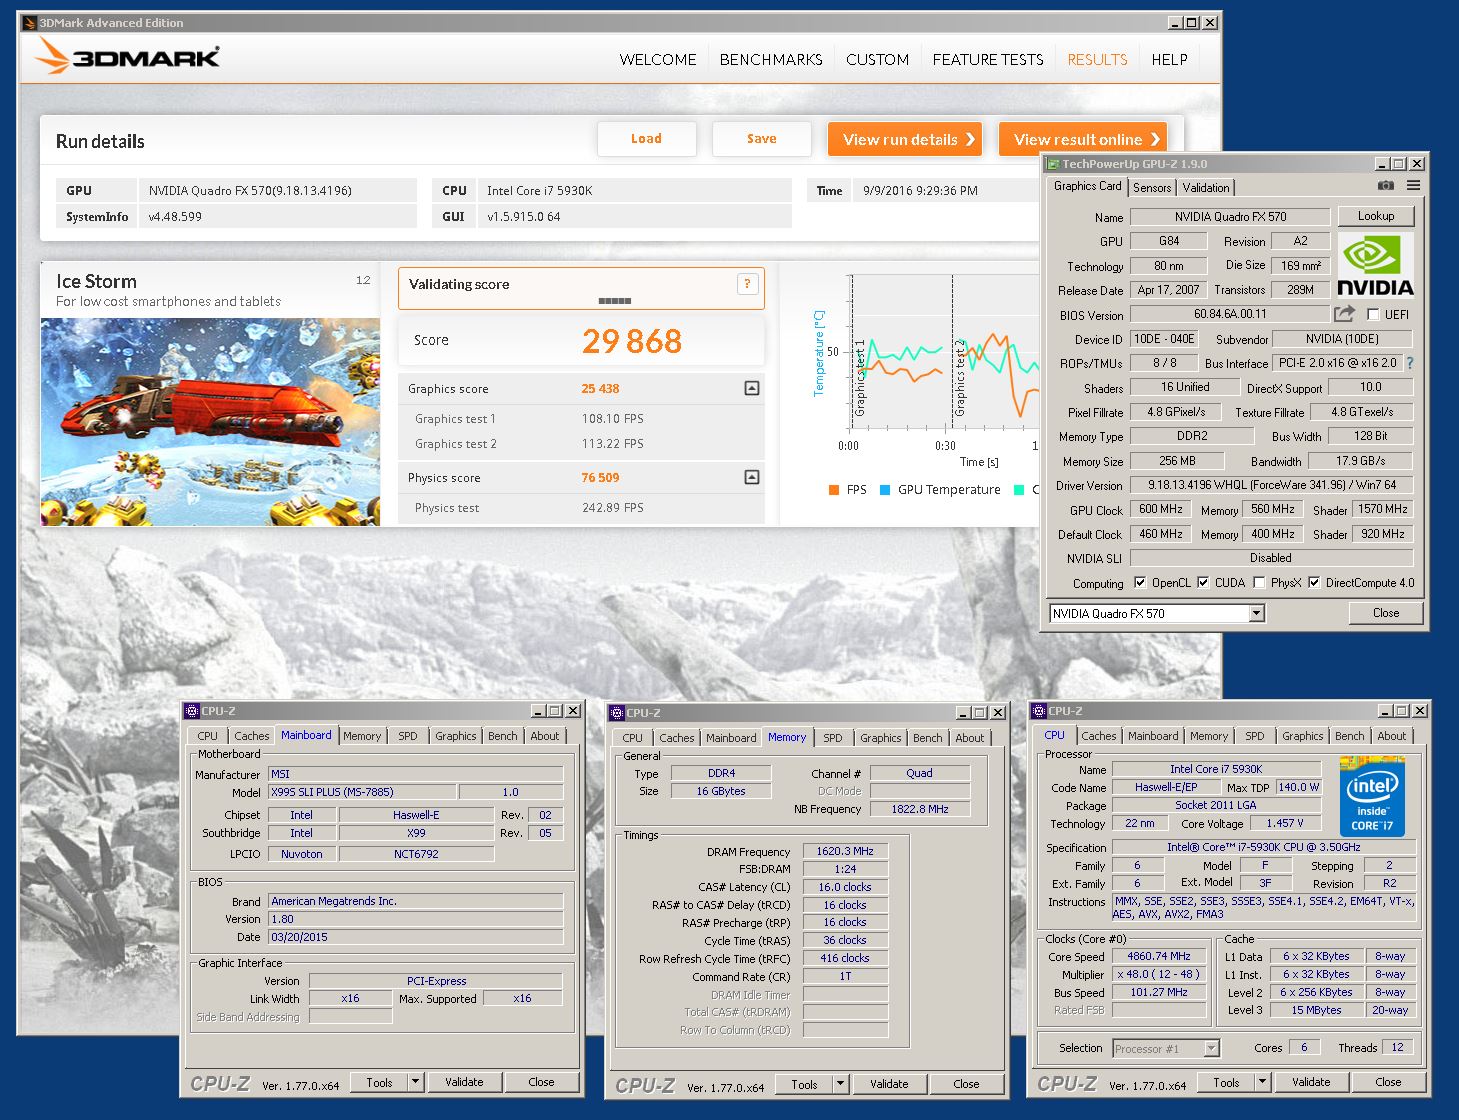Click the overall score 29 868
This screenshot has height=1120, width=1459.
pos(632,341)
